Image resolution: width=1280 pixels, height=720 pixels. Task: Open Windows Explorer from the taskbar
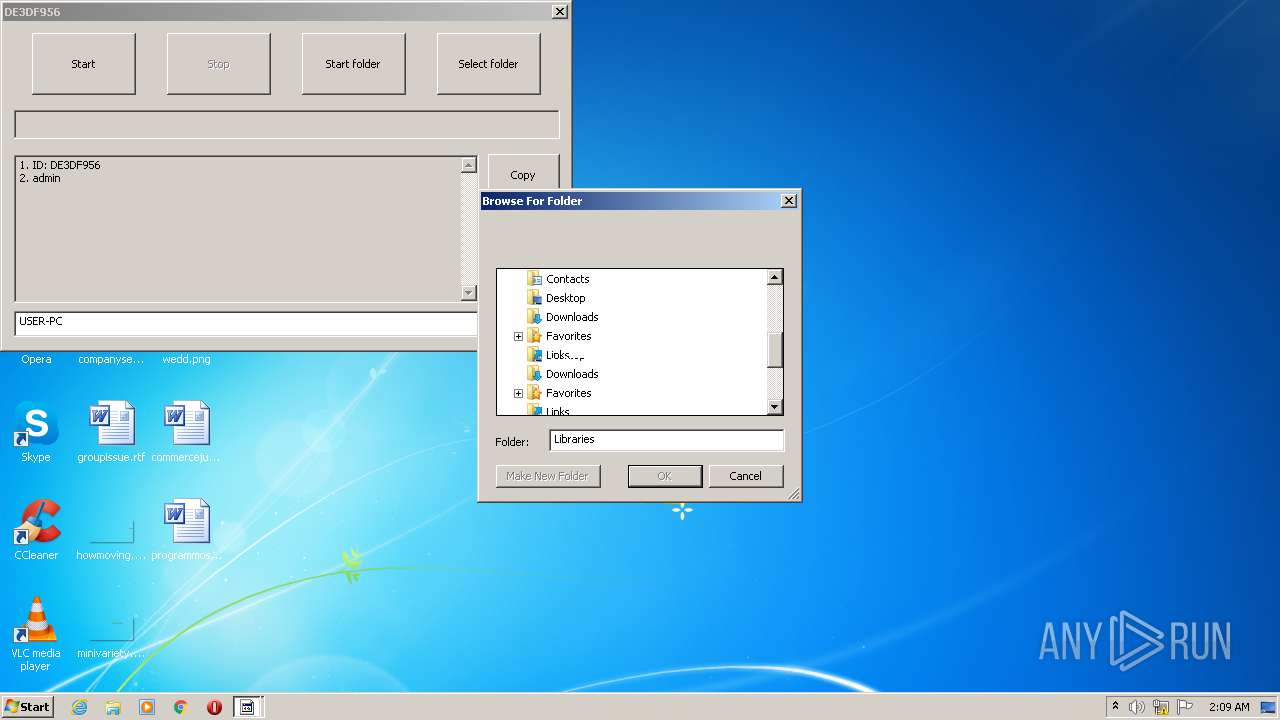[113, 707]
